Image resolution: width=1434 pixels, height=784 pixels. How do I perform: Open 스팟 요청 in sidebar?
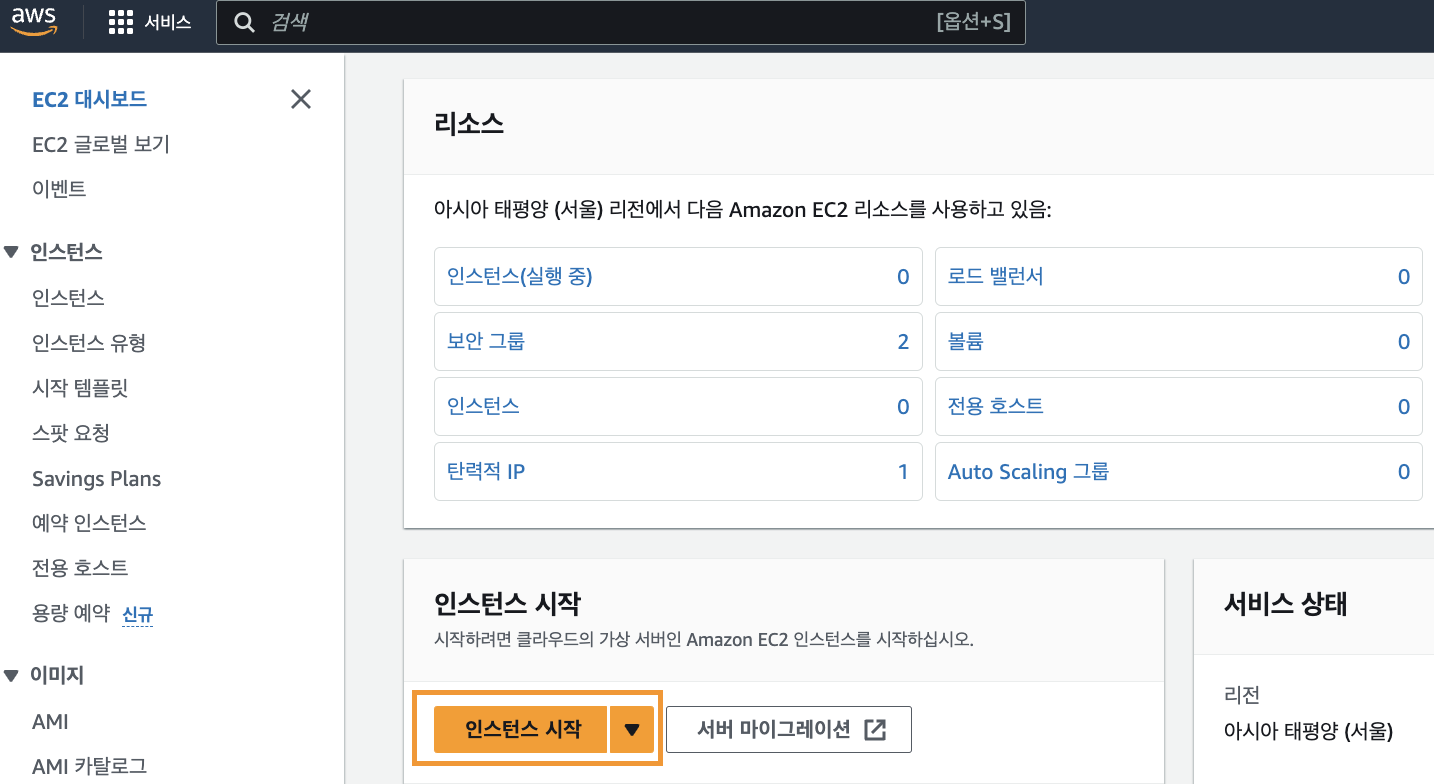coord(70,433)
